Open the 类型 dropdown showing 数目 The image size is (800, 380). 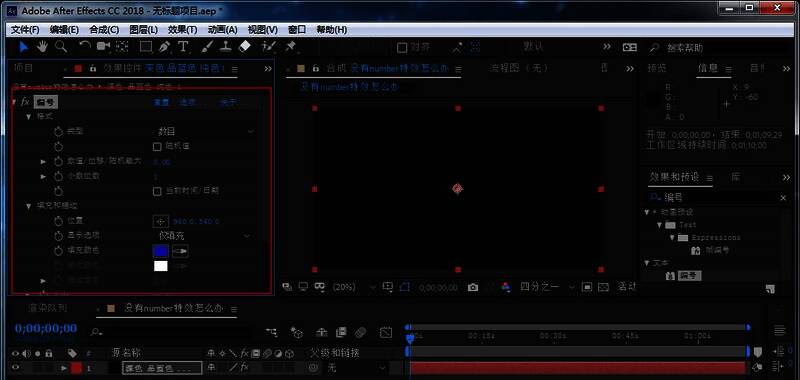click(205, 132)
